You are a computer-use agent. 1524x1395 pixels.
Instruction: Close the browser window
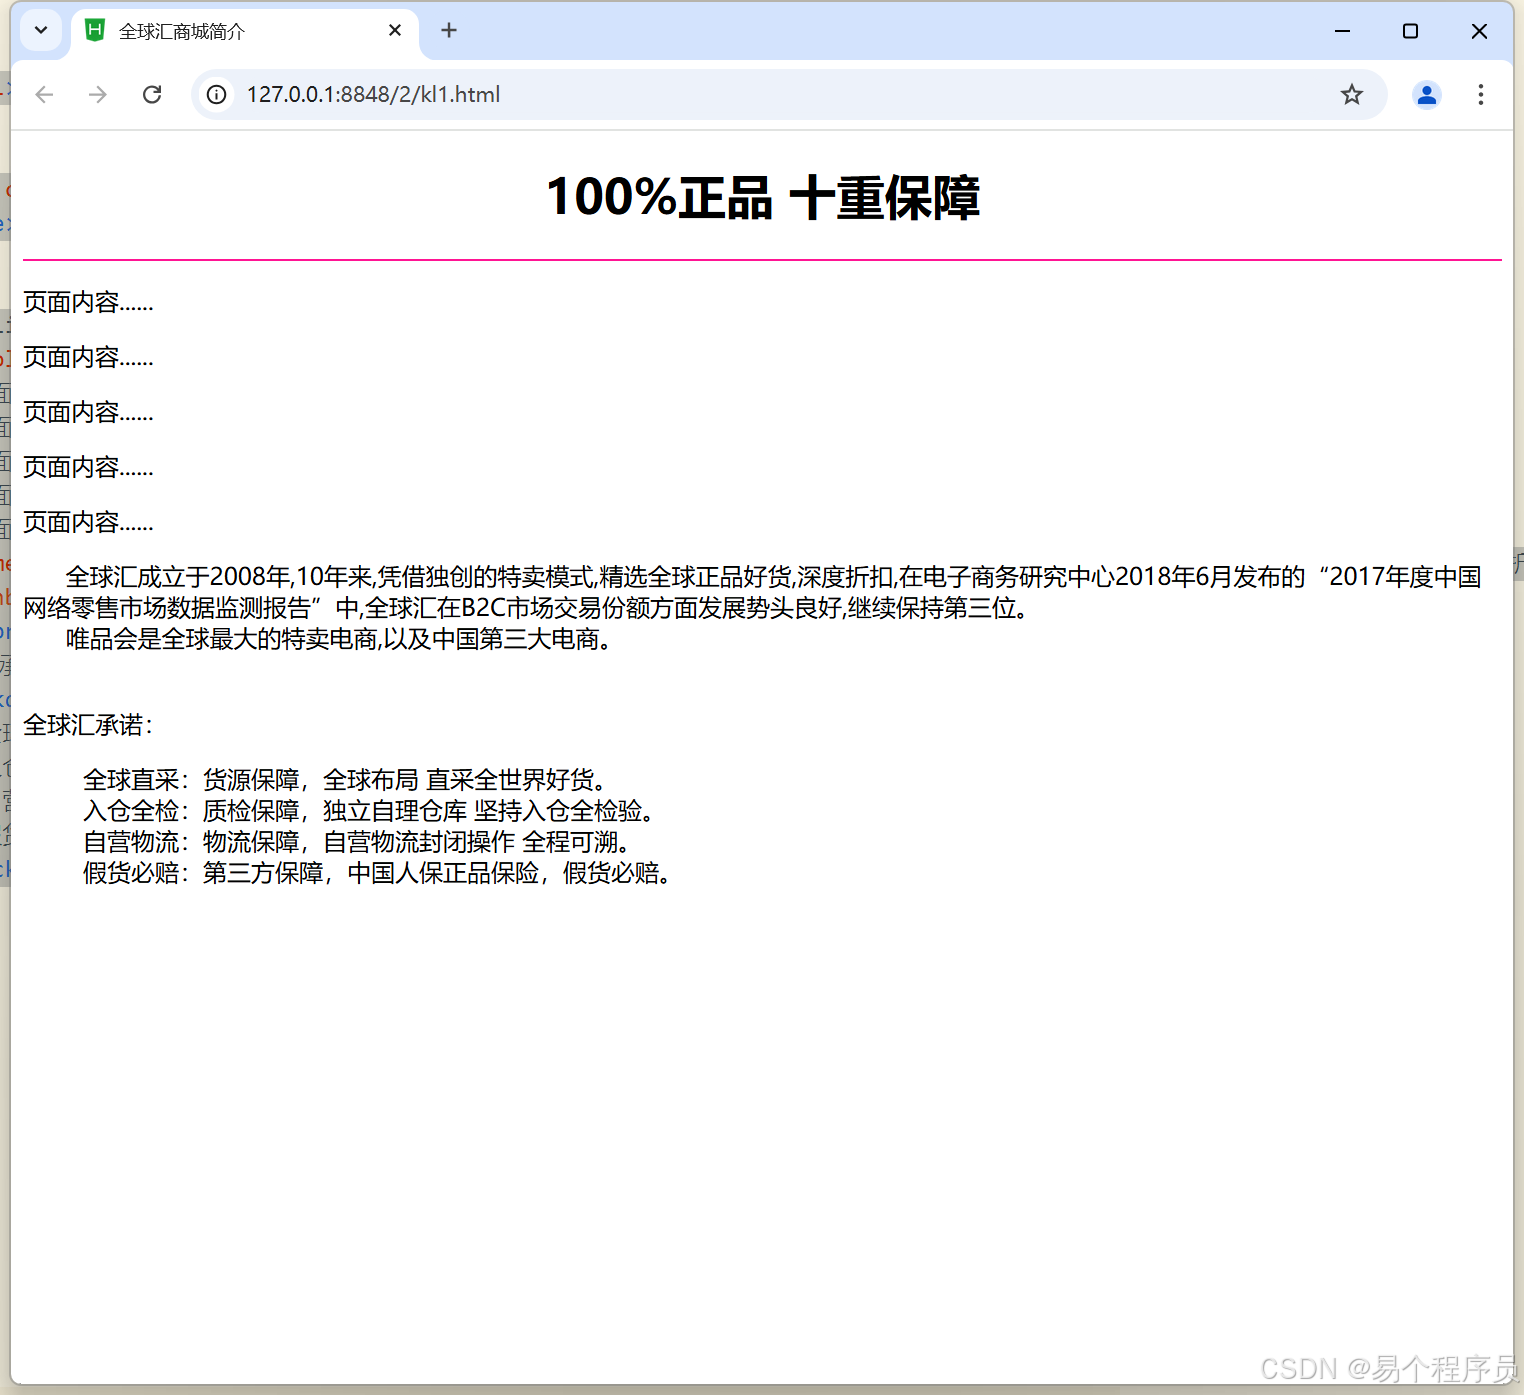coord(1479,31)
